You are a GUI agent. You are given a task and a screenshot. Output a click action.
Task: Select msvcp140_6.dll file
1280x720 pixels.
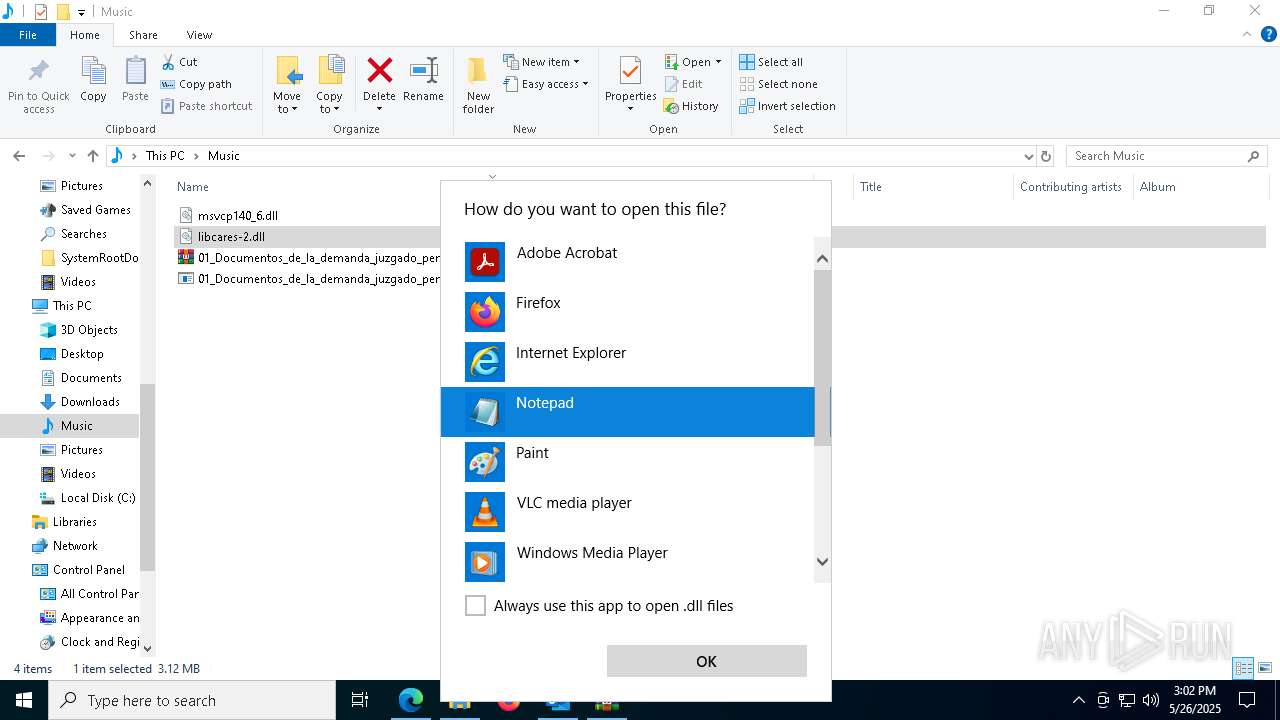click(238, 215)
